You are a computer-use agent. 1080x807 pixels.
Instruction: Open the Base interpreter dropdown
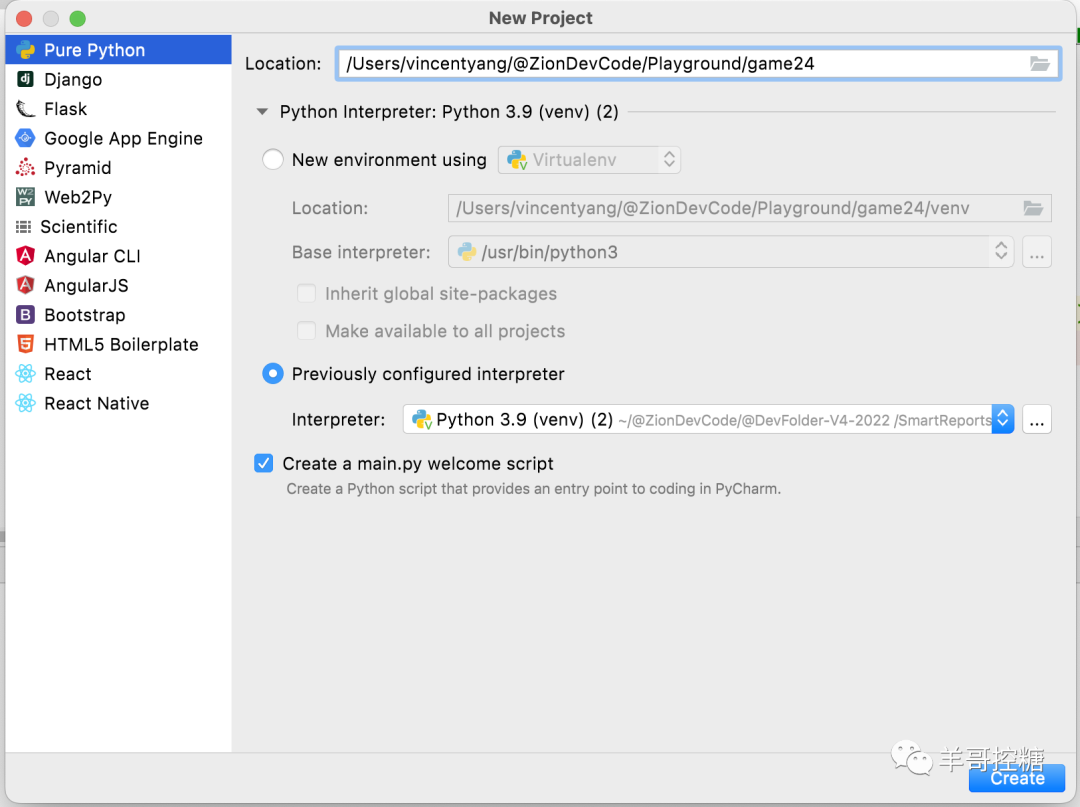click(730, 252)
